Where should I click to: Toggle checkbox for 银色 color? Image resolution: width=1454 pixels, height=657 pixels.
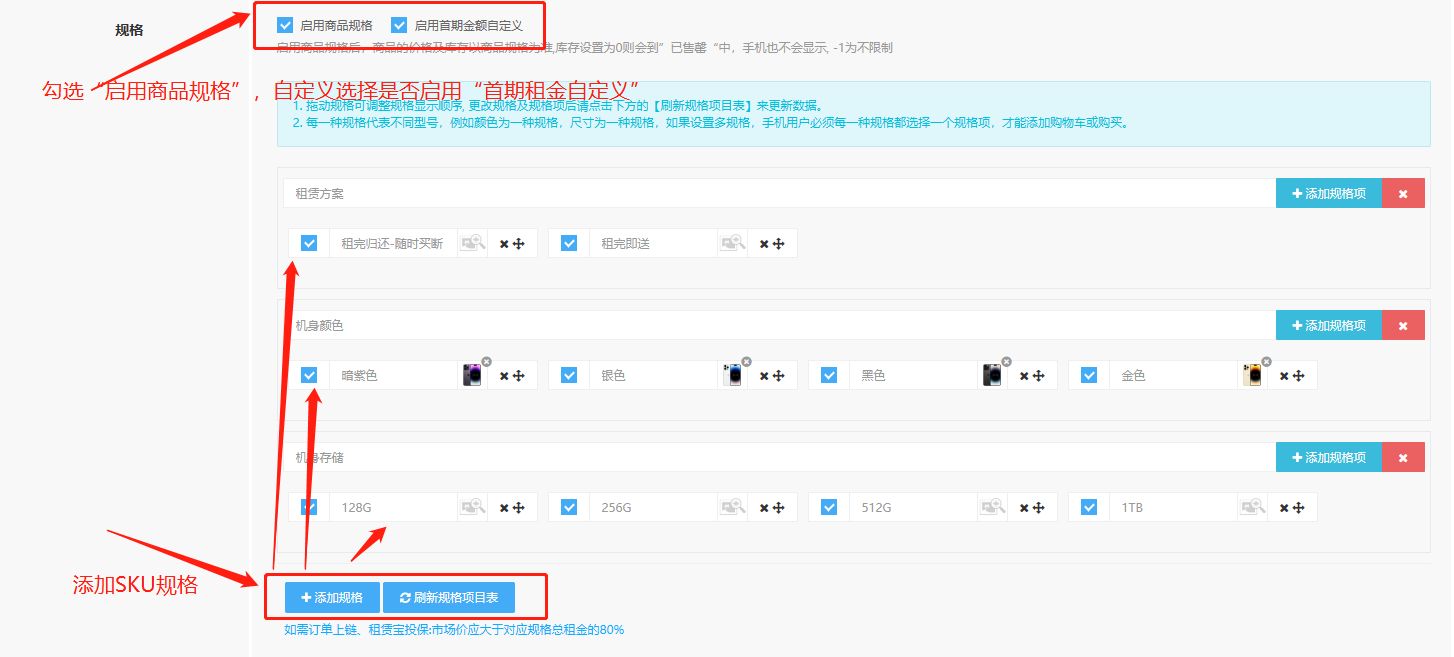point(569,375)
